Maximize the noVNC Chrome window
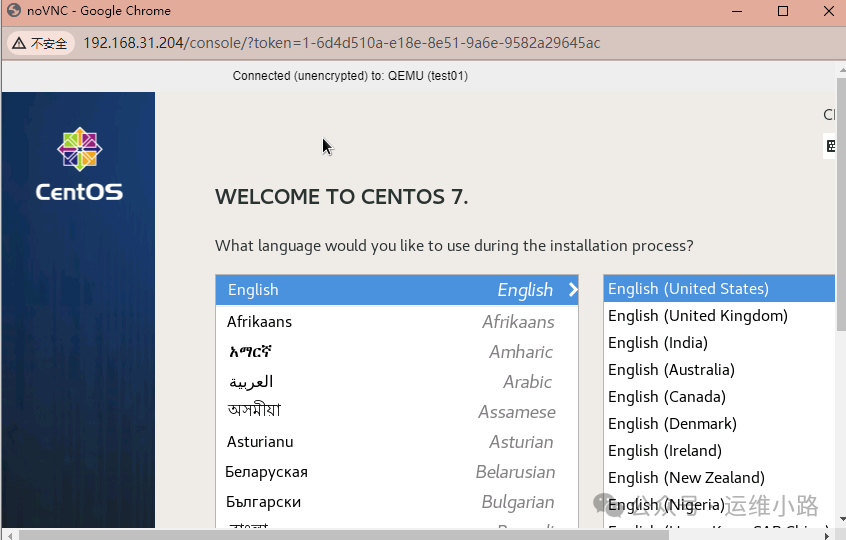The height and width of the screenshot is (540, 846). pyautogui.click(x=783, y=11)
